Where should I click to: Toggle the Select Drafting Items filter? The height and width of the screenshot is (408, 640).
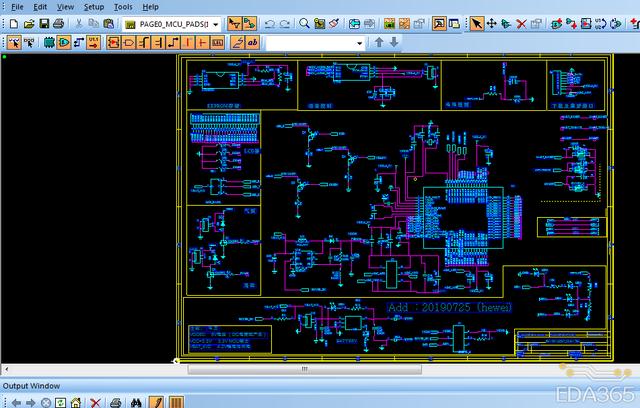point(238,42)
